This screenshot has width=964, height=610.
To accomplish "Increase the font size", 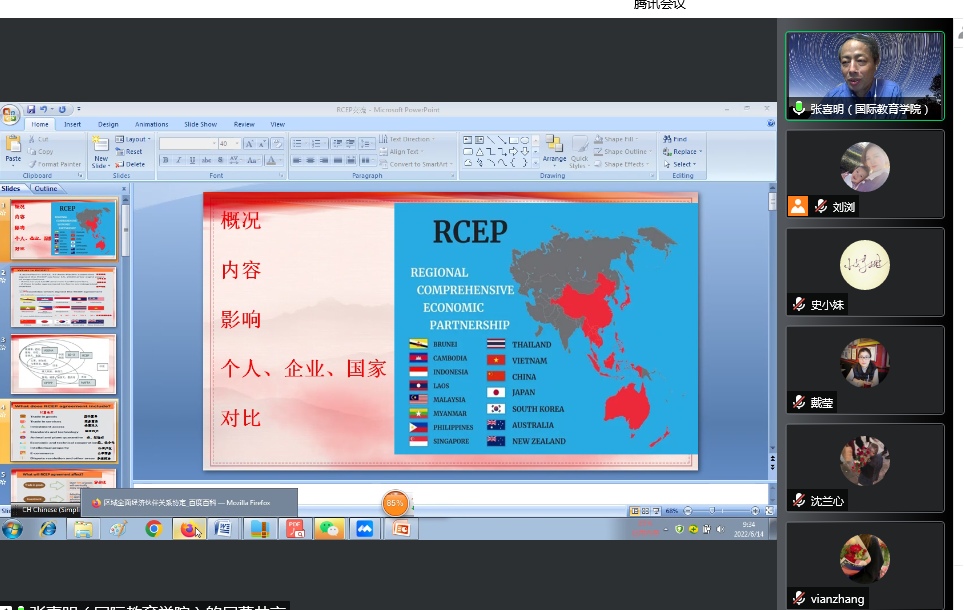I will pos(249,144).
